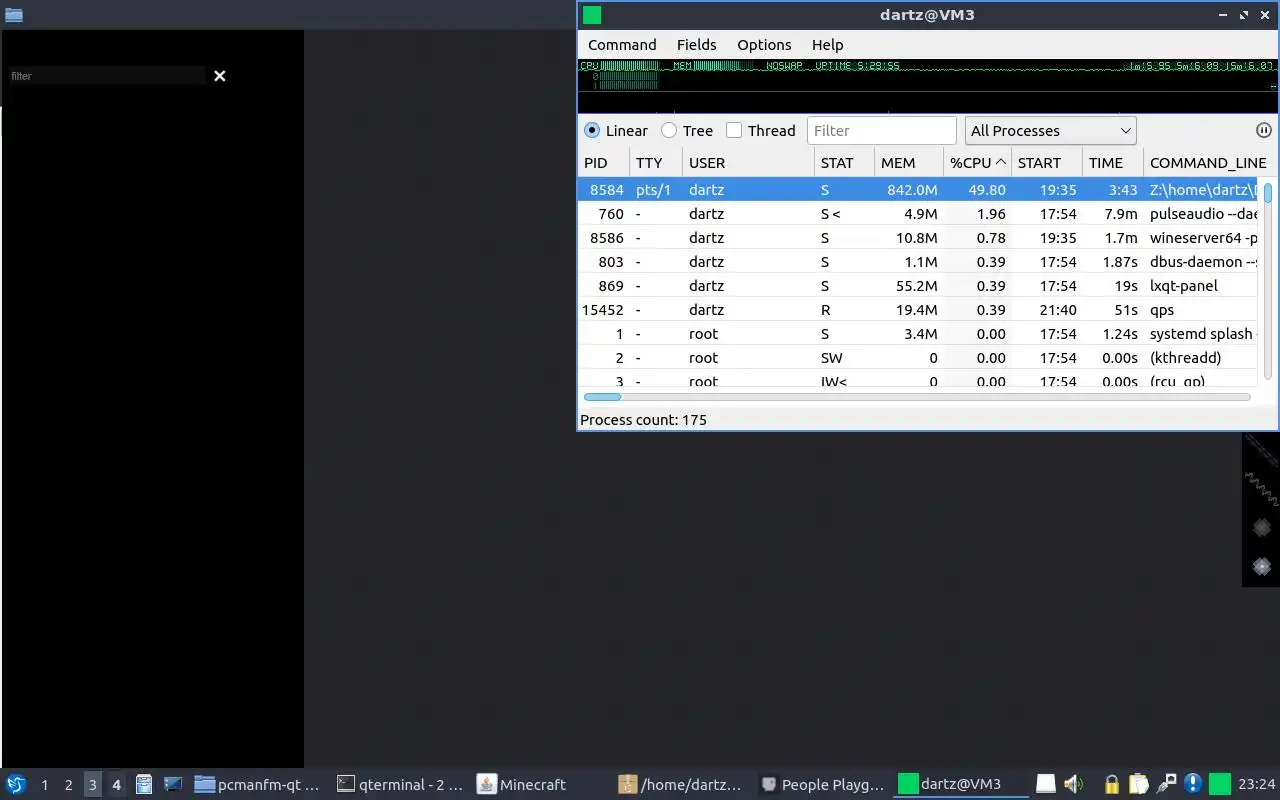Select the Linear view radio button
The height and width of the screenshot is (800, 1280).
[592, 131]
